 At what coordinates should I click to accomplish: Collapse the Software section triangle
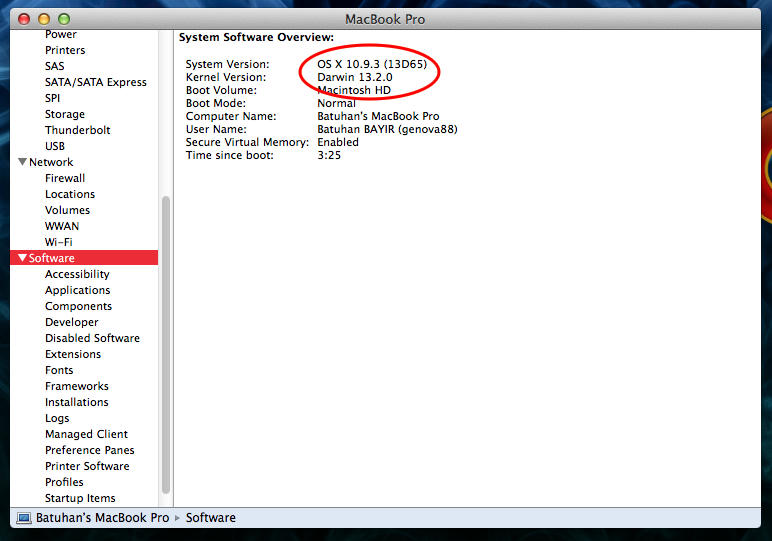[22, 258]
